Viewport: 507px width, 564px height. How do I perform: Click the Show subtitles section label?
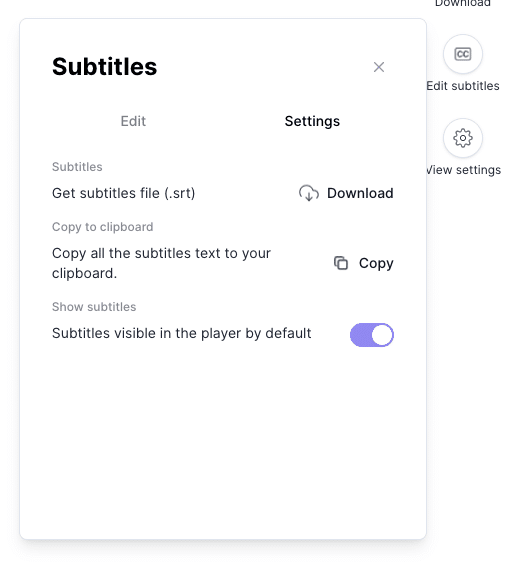point(94,307)
